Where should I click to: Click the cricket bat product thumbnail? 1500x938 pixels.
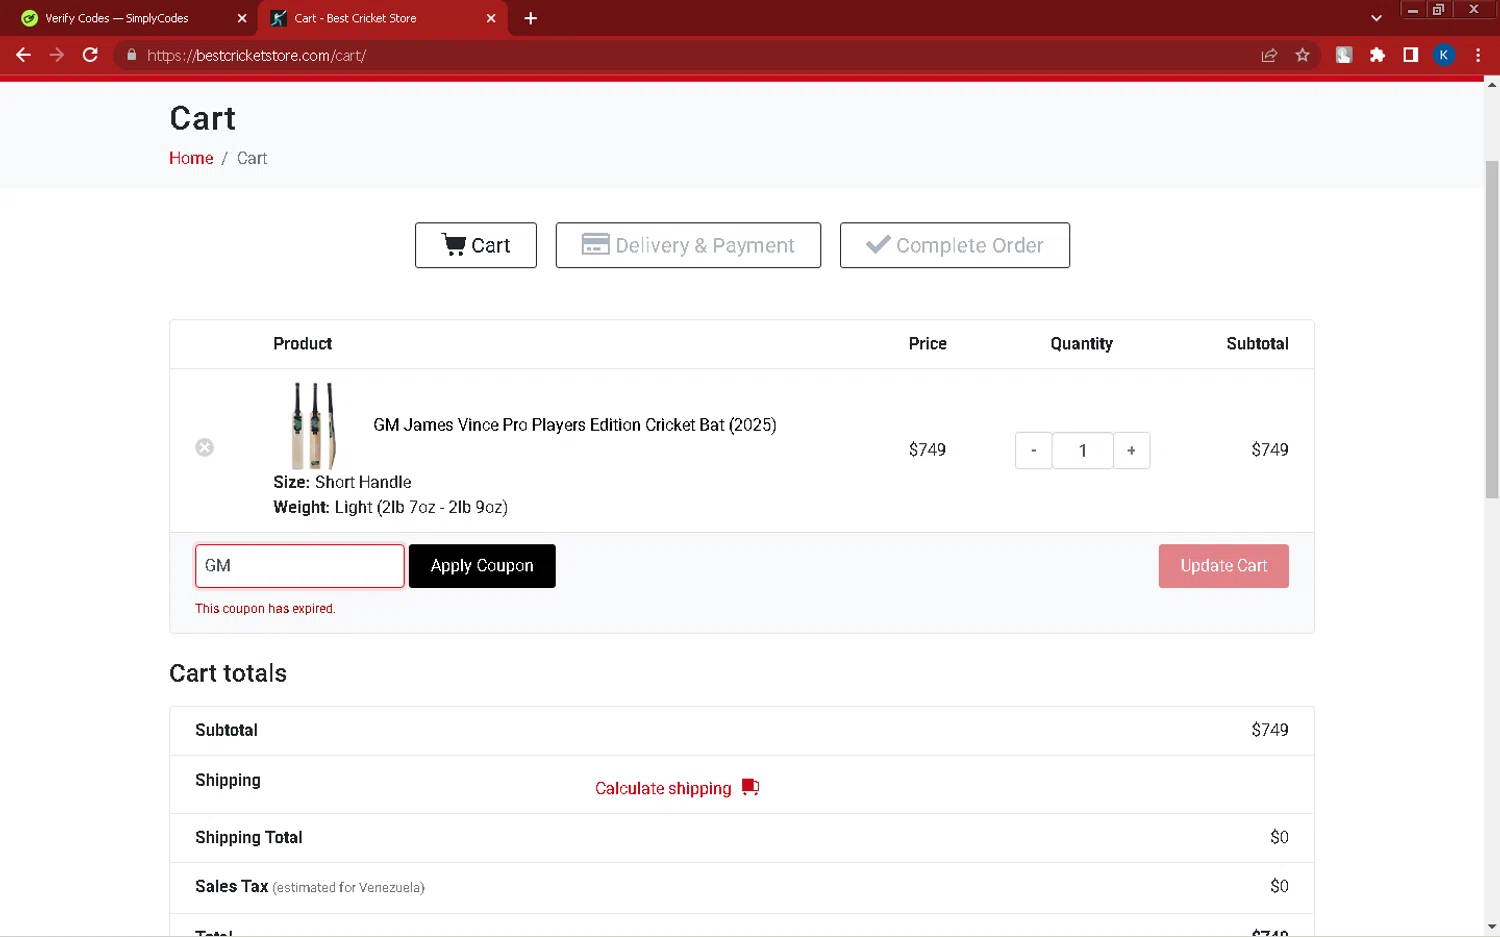pos(314,425)
